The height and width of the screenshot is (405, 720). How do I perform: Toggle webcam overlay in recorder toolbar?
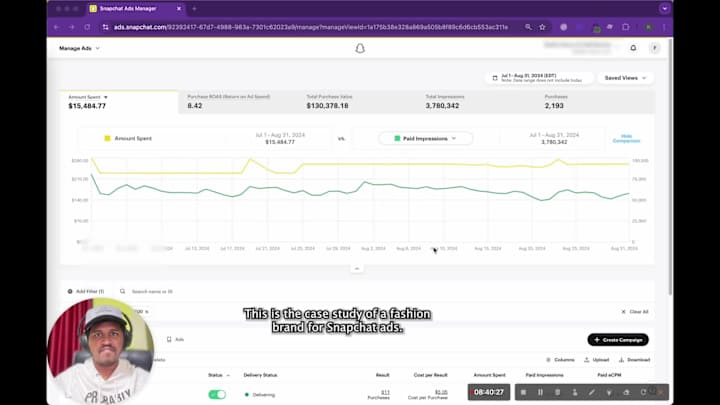574,392
